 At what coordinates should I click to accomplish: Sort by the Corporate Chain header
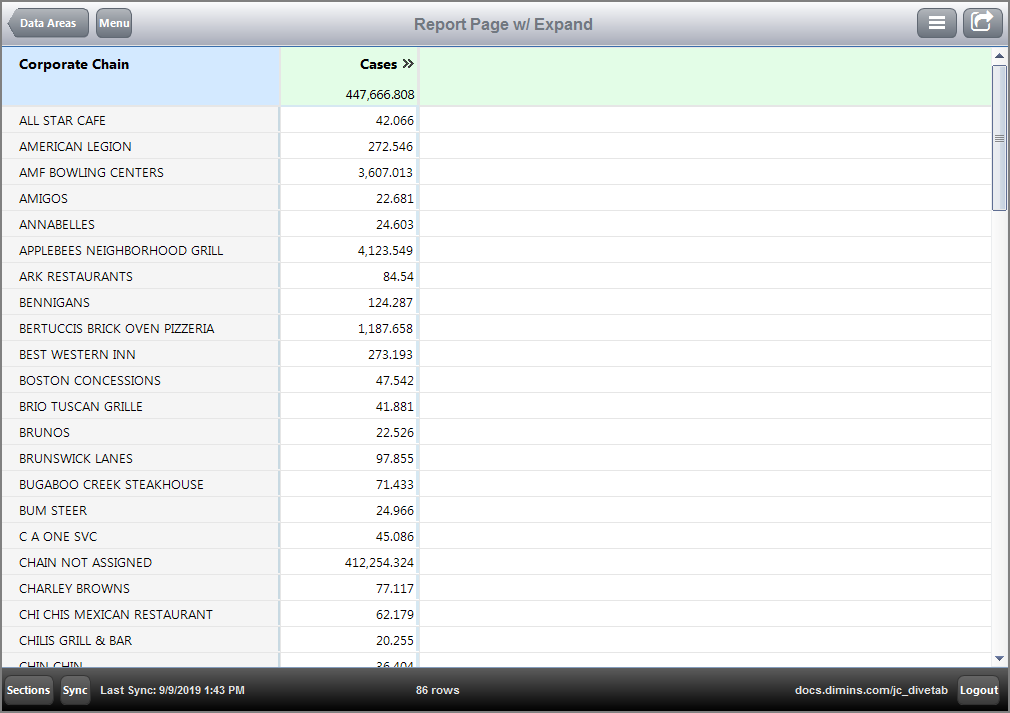(74, 64)
